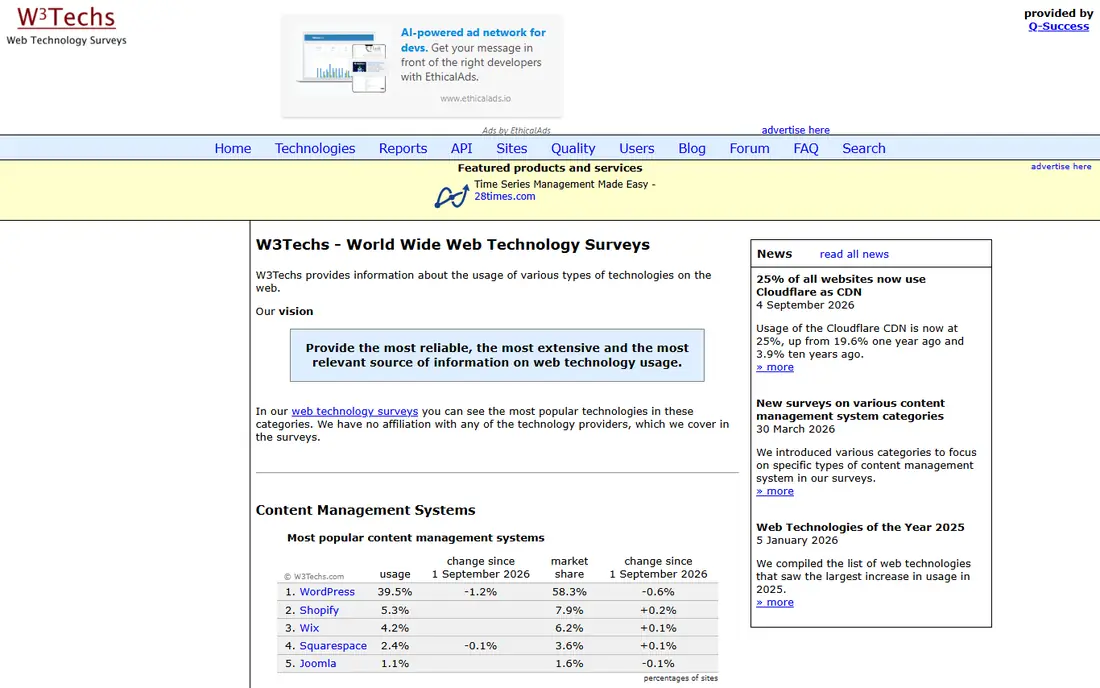Click the 'Content Management Systems' heading
The image size is (1100, 688).
tap(365, 511)
